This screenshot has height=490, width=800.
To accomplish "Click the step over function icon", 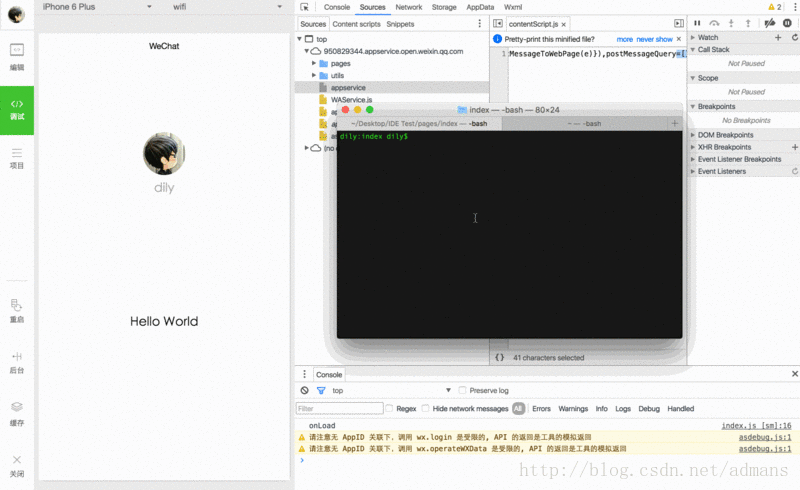I will 714,23.
